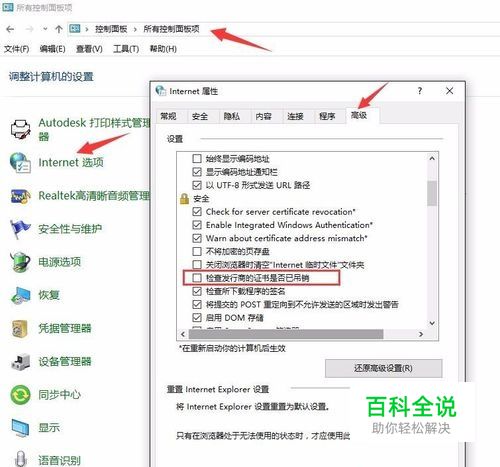The width and height of the screenshot is (500, 467).
Task: Toggle Check for server certificate revocation
Action: coord(197,212)
